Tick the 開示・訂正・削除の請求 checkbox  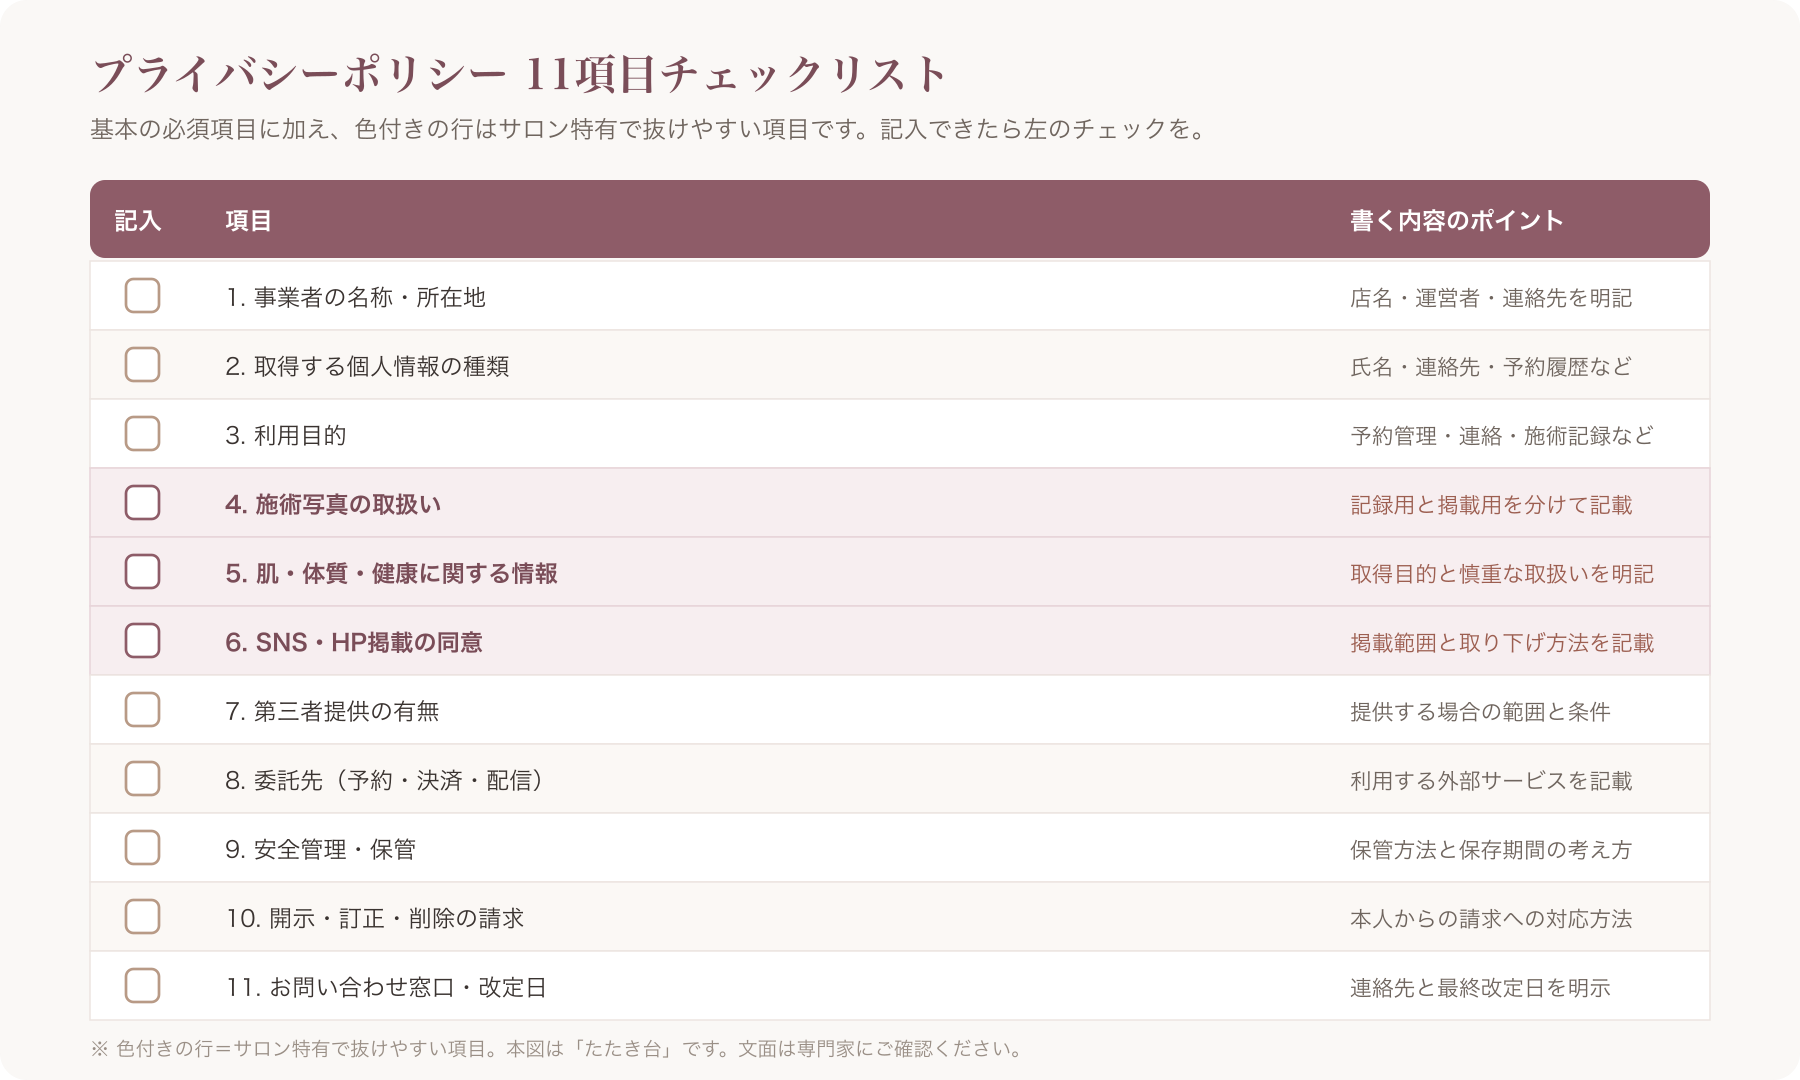coord(142,917)
